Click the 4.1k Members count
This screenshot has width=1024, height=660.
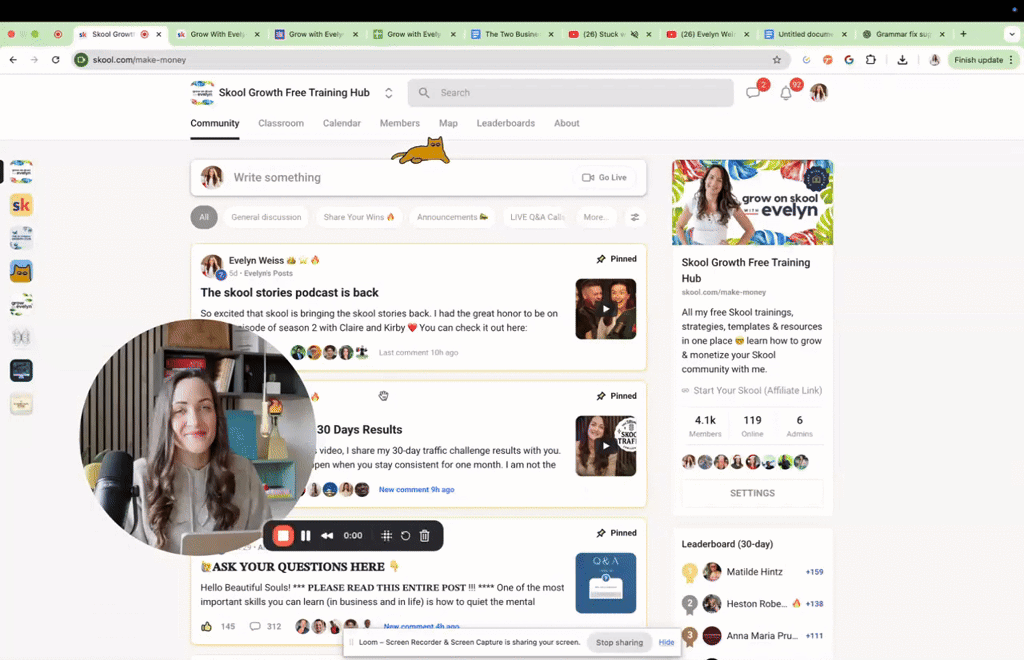point(705,426)
